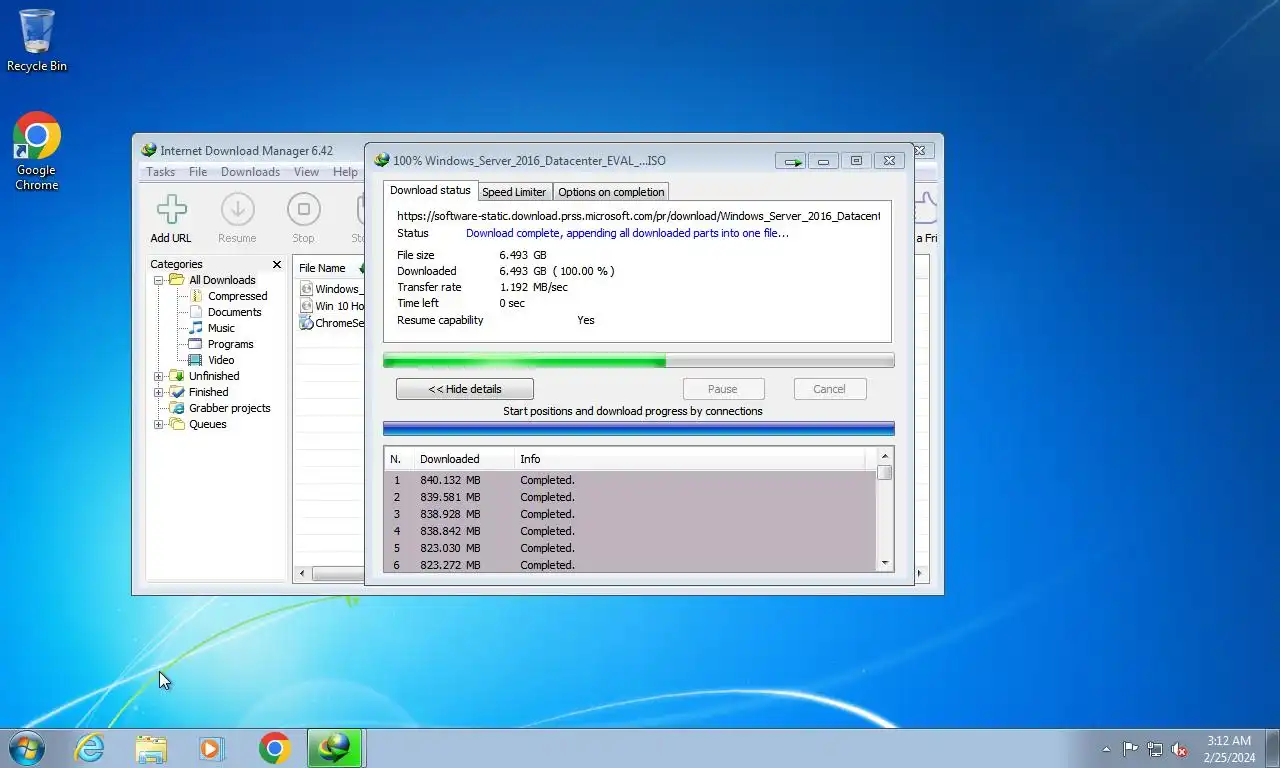The height and width of the screenshot is (768, 1280).
Task: Open the Recycle Bin desktop icon
Action: tap(37, 40)
